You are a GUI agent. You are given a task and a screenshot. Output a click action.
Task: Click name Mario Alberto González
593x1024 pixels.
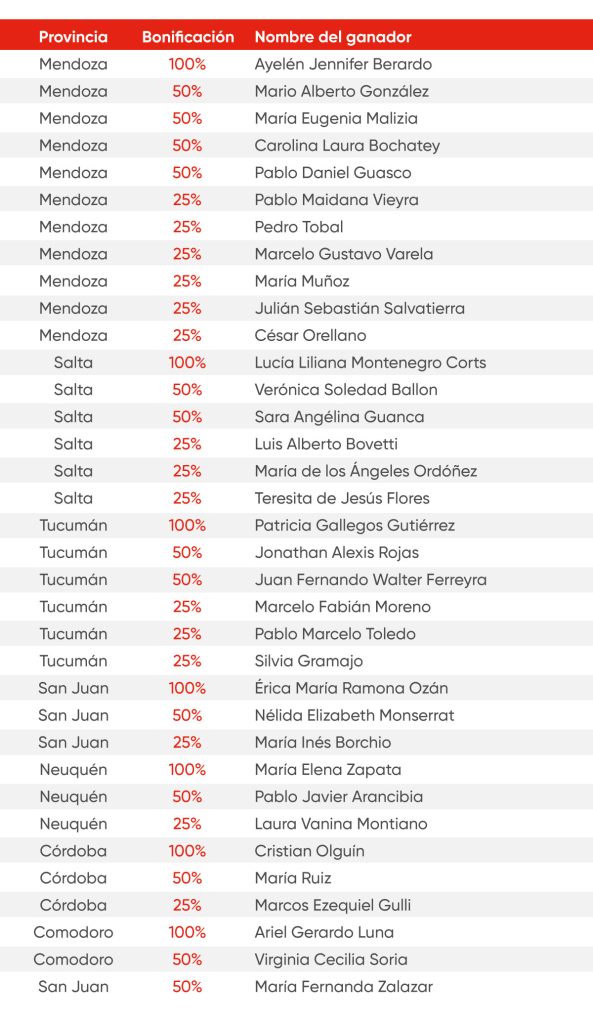click(x=342, y=91)
